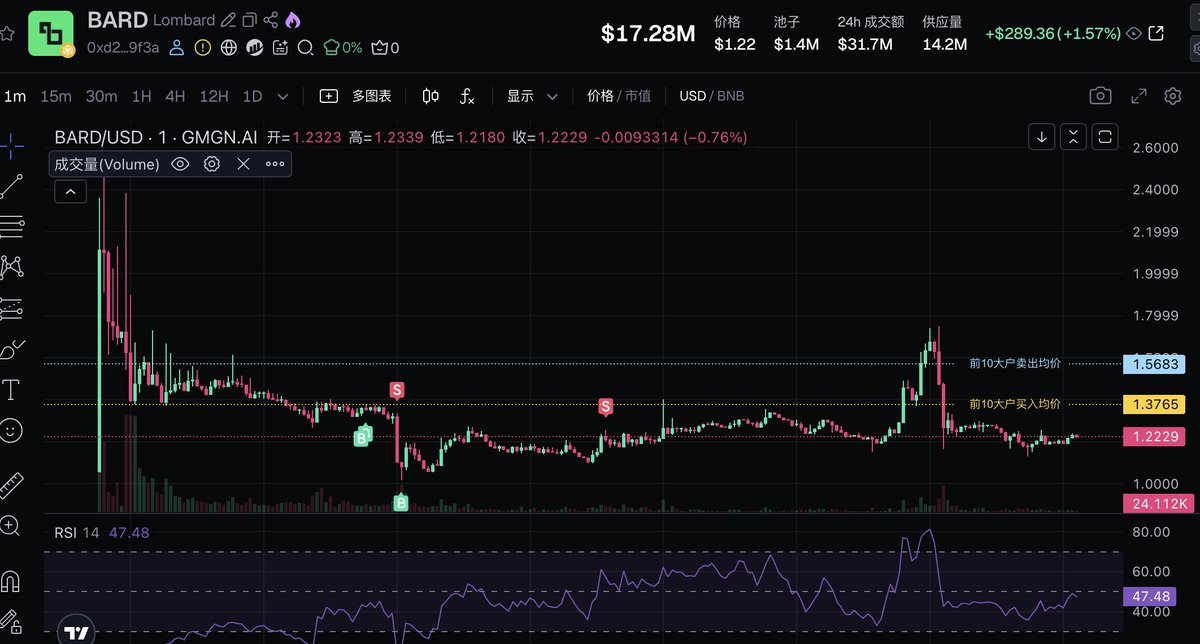Image resolution: width=1200 pixels, height=644 pixels.
Task: Select the horizontal lines Fibonacci tool
Action: point(12,227)
